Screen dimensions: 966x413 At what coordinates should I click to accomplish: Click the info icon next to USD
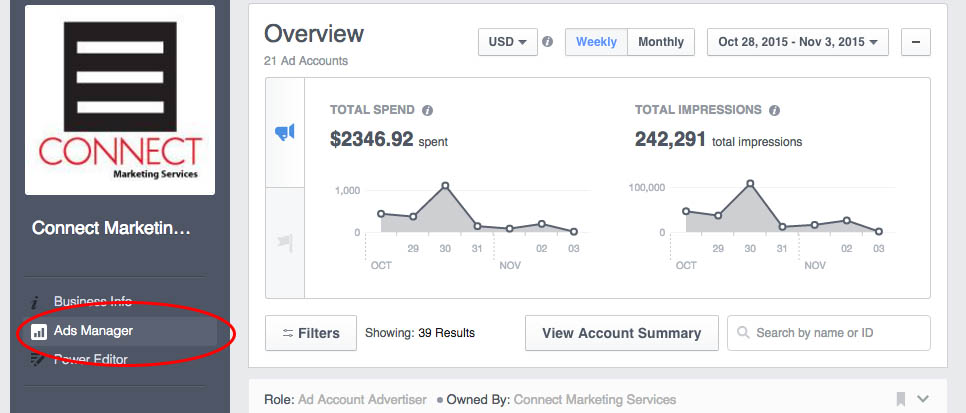click(548, 42)
